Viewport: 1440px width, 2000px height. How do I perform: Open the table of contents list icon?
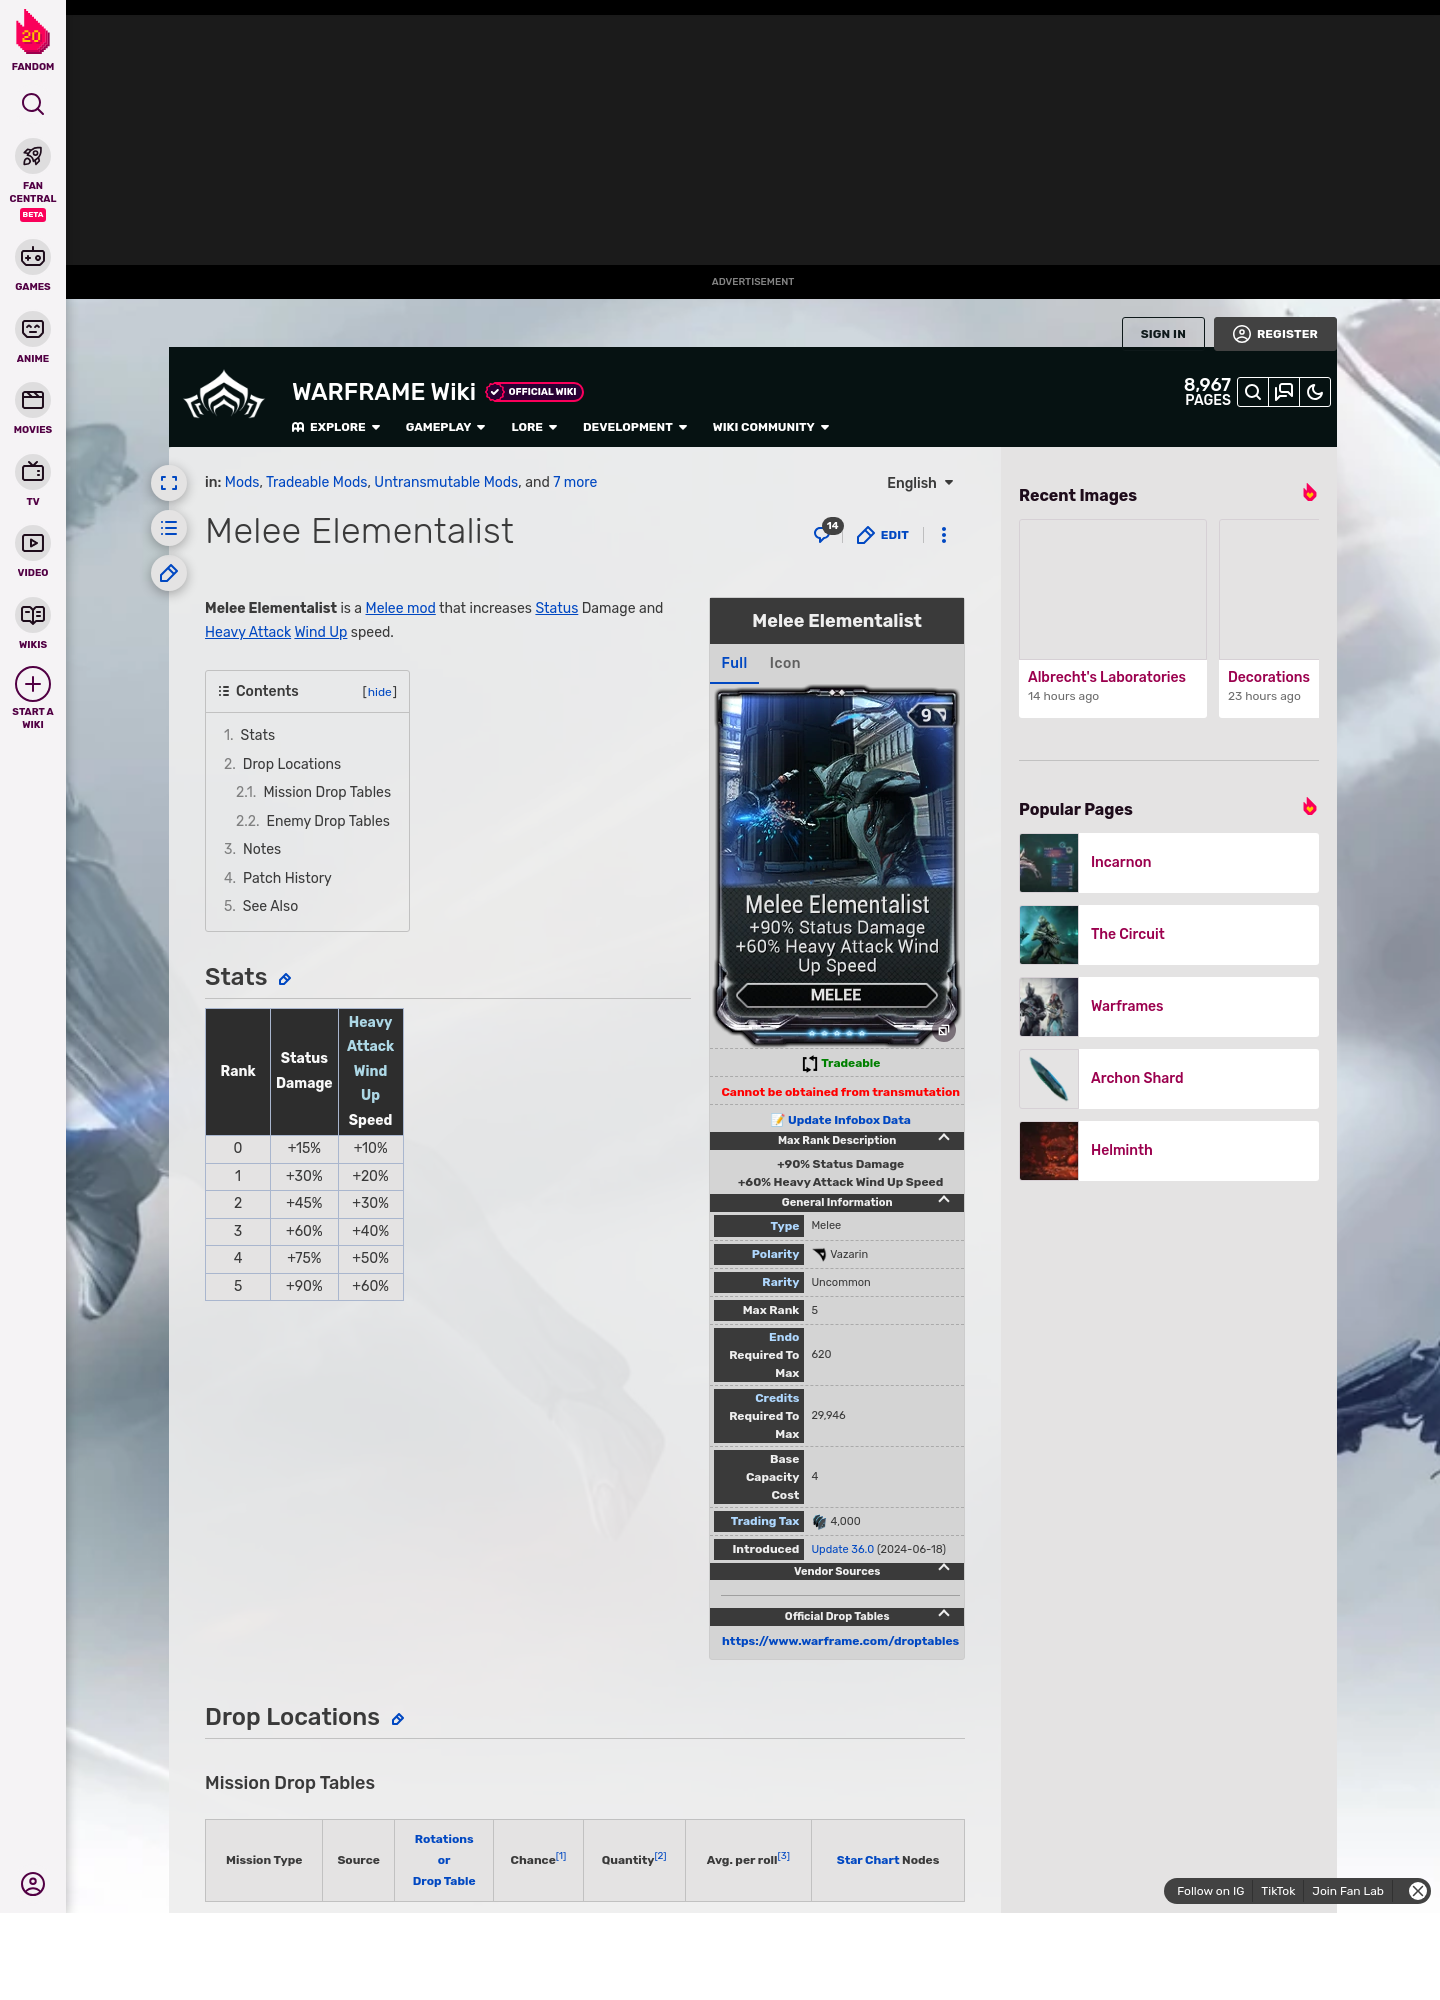click(x=169, y=528)
